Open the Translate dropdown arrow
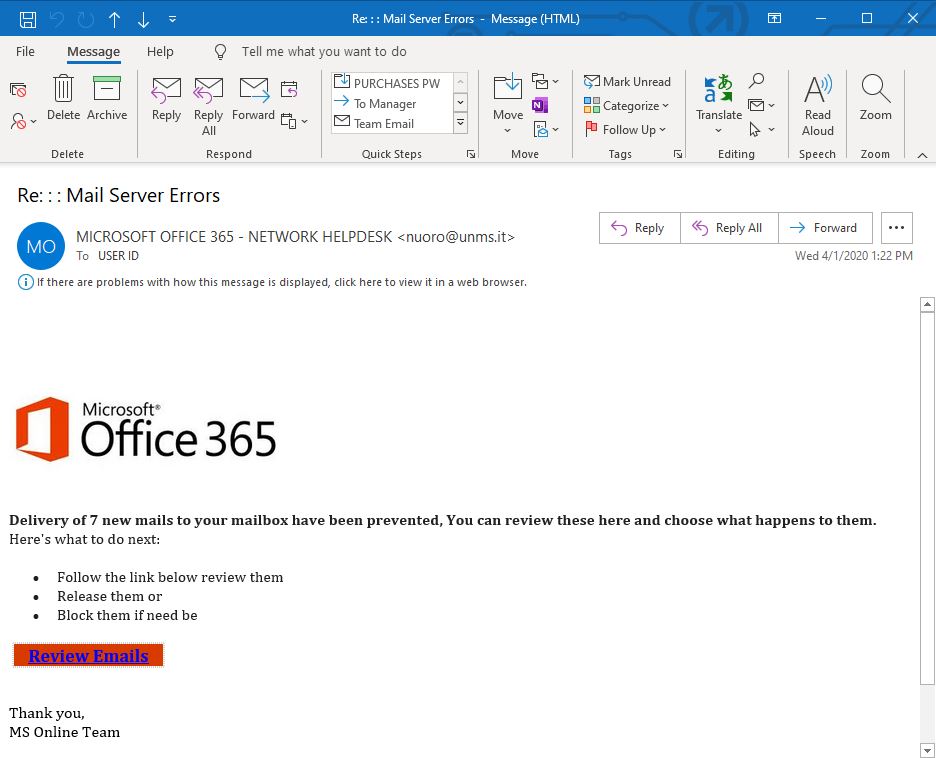Image resolution: width=936 pixels, height=758 pixels. pos(718,130)
